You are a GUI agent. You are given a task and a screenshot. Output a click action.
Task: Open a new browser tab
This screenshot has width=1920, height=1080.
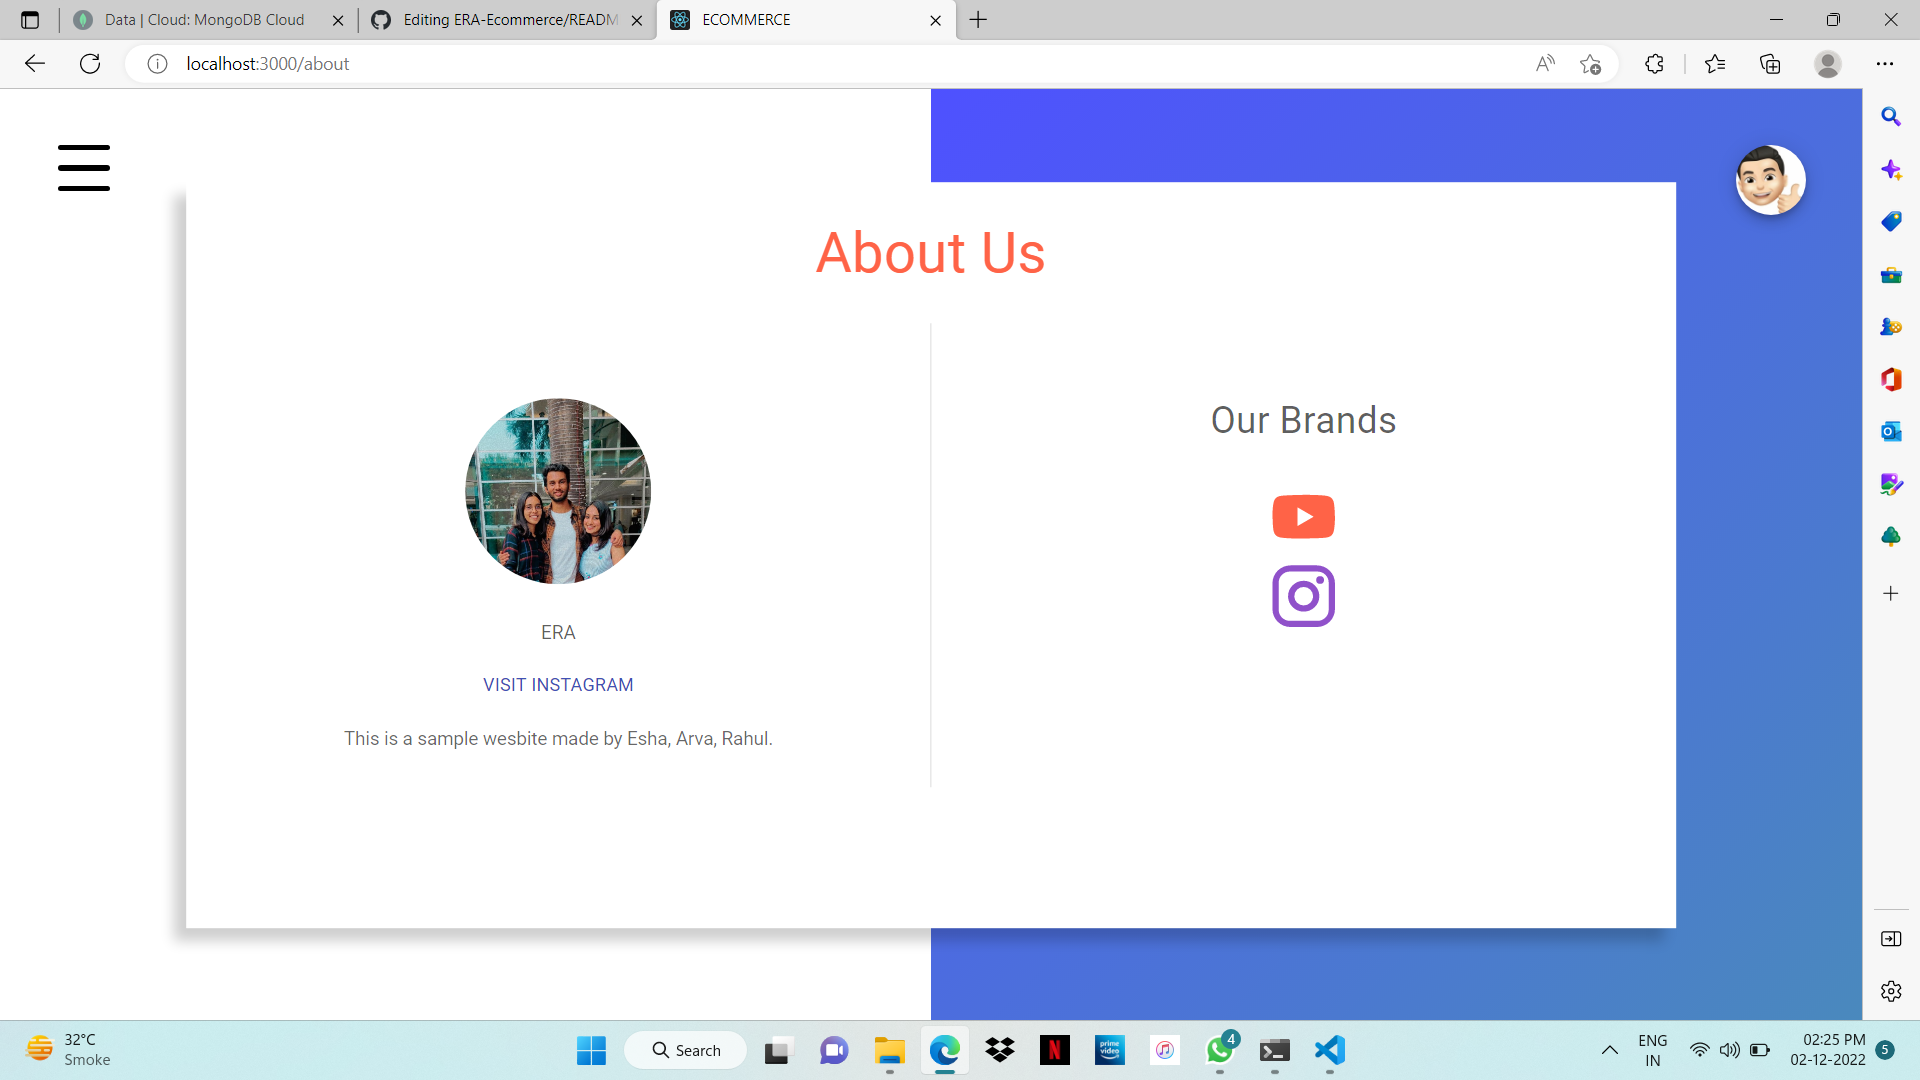978,20
